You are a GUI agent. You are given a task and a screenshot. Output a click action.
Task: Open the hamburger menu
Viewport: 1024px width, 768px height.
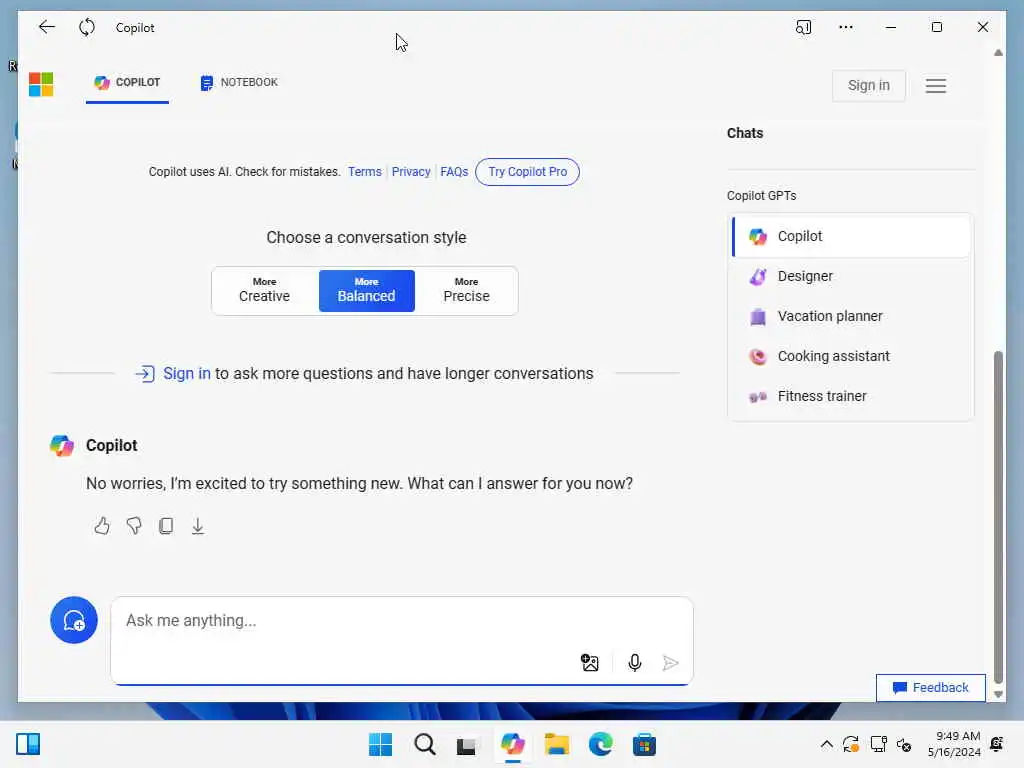coord(936,86)
